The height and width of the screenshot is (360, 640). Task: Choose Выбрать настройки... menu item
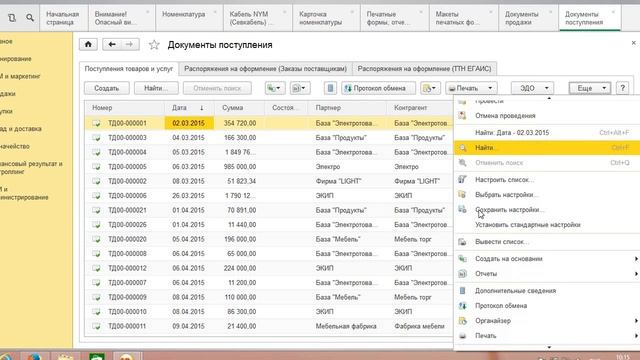click(x=547, y=195)
